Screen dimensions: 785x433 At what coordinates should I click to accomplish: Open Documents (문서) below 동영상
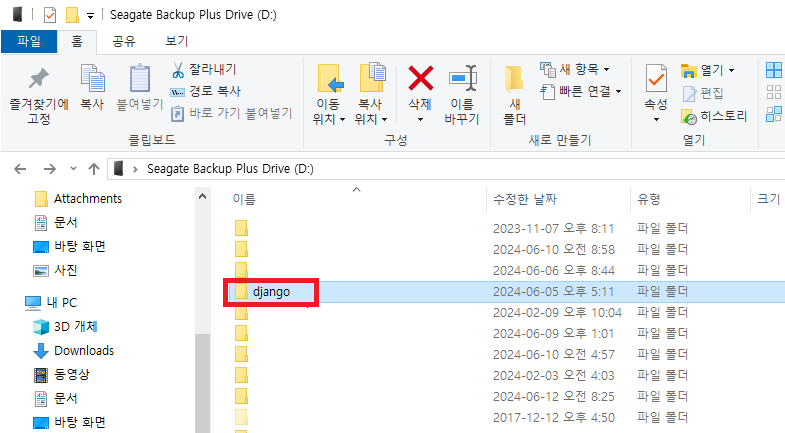click(55, 399)
